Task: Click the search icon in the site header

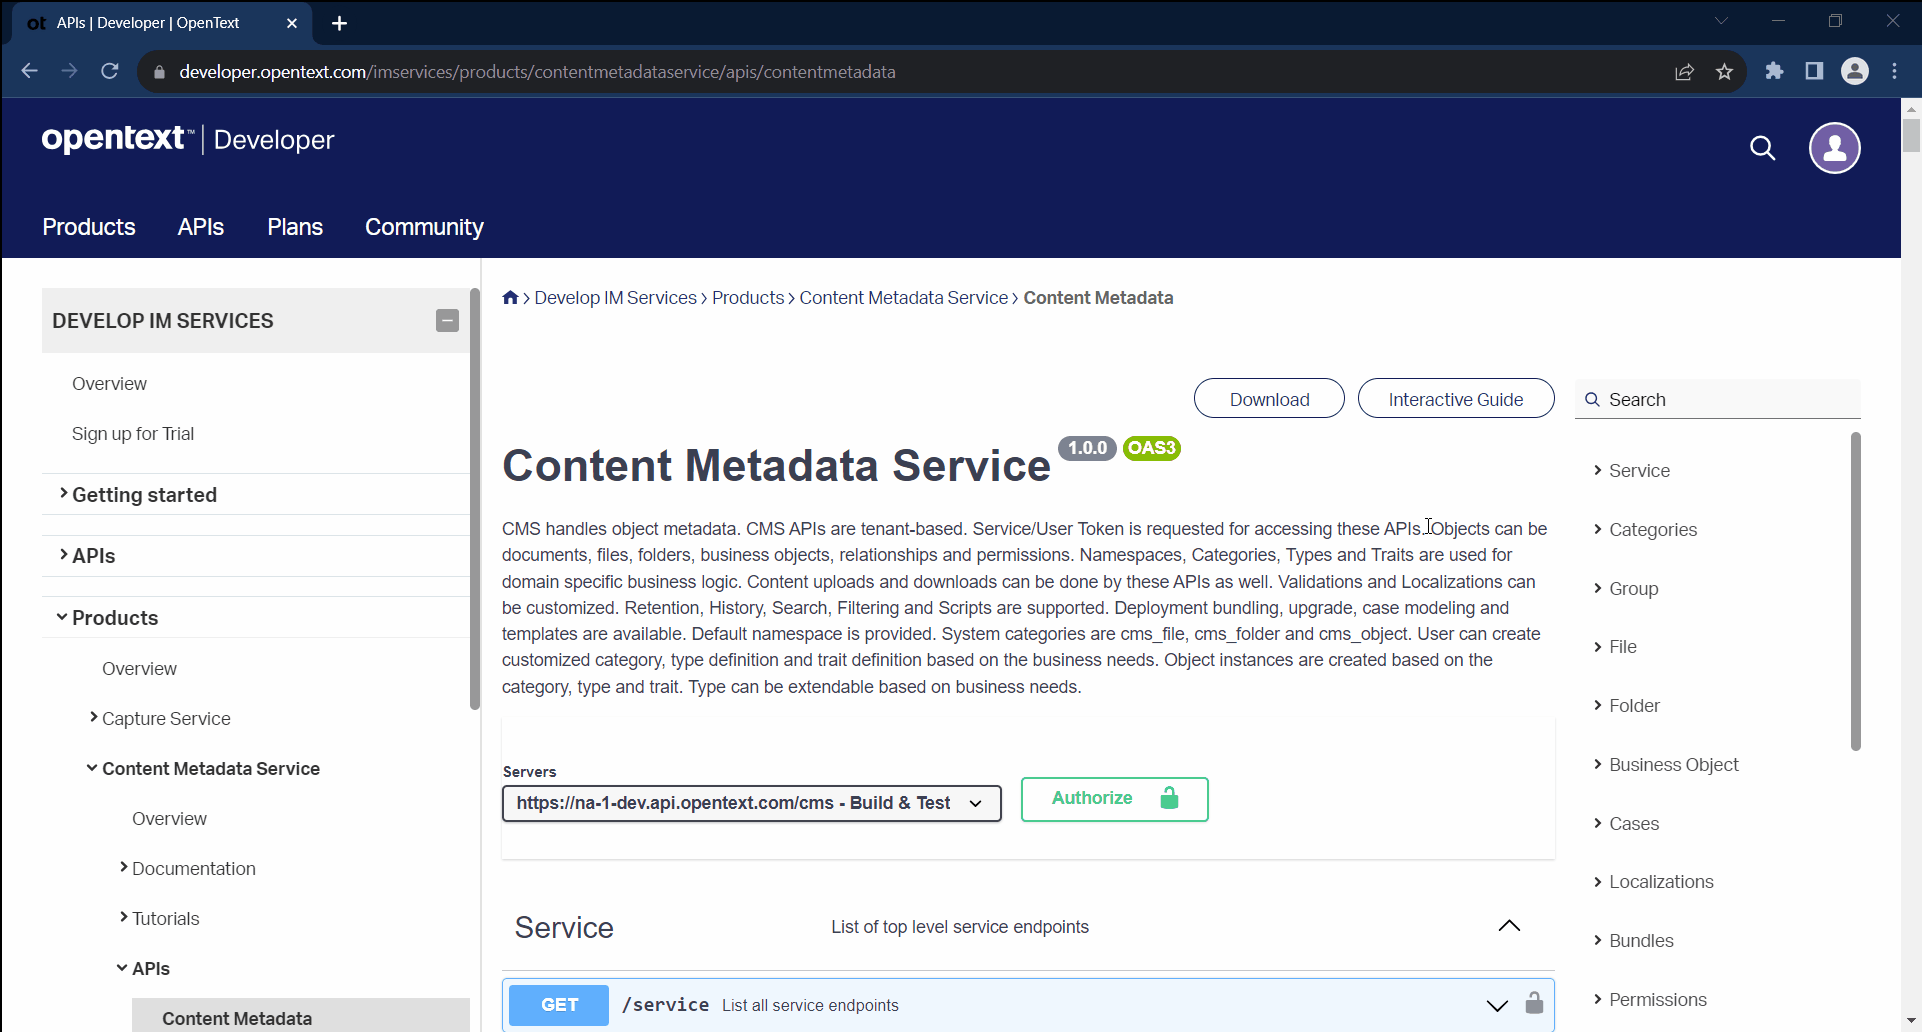Action: click(1763, 148)
